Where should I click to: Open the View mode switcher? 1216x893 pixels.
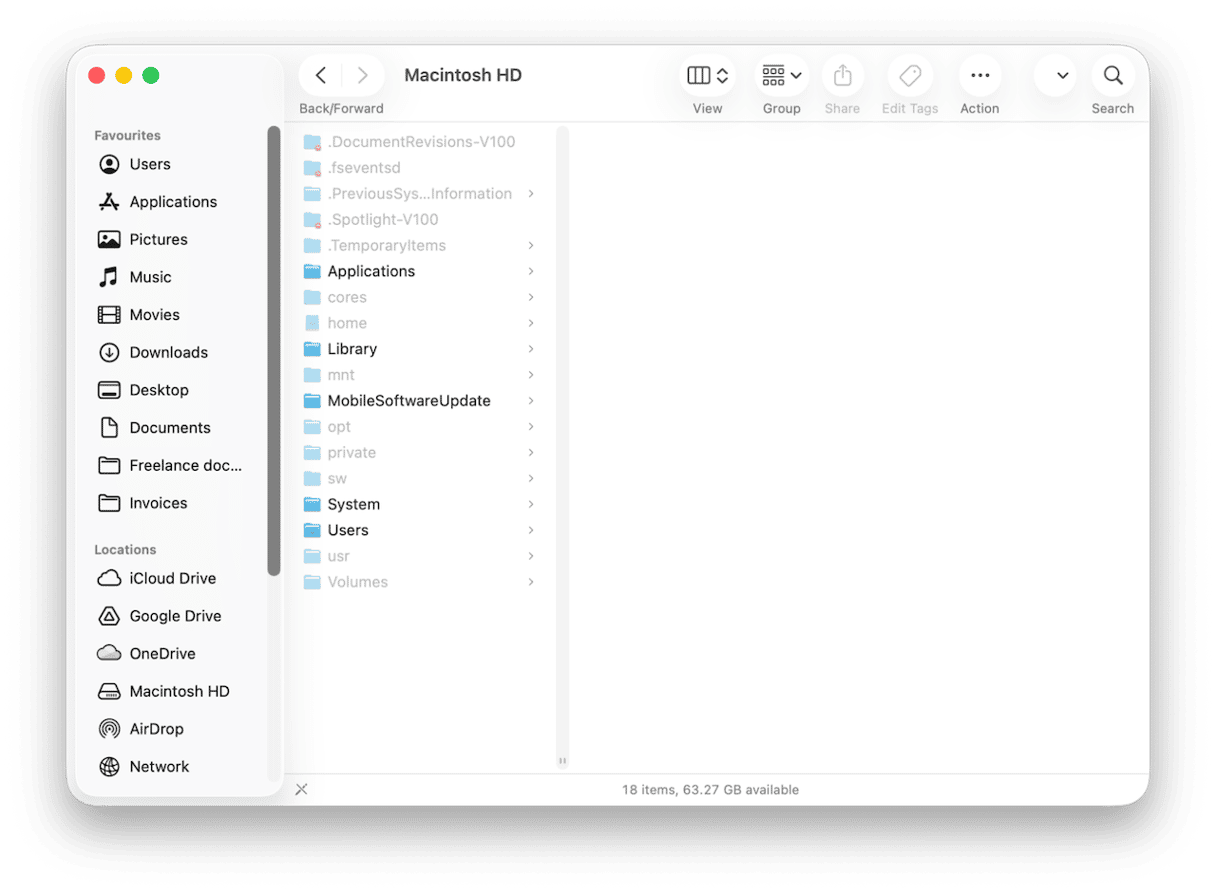707,76
